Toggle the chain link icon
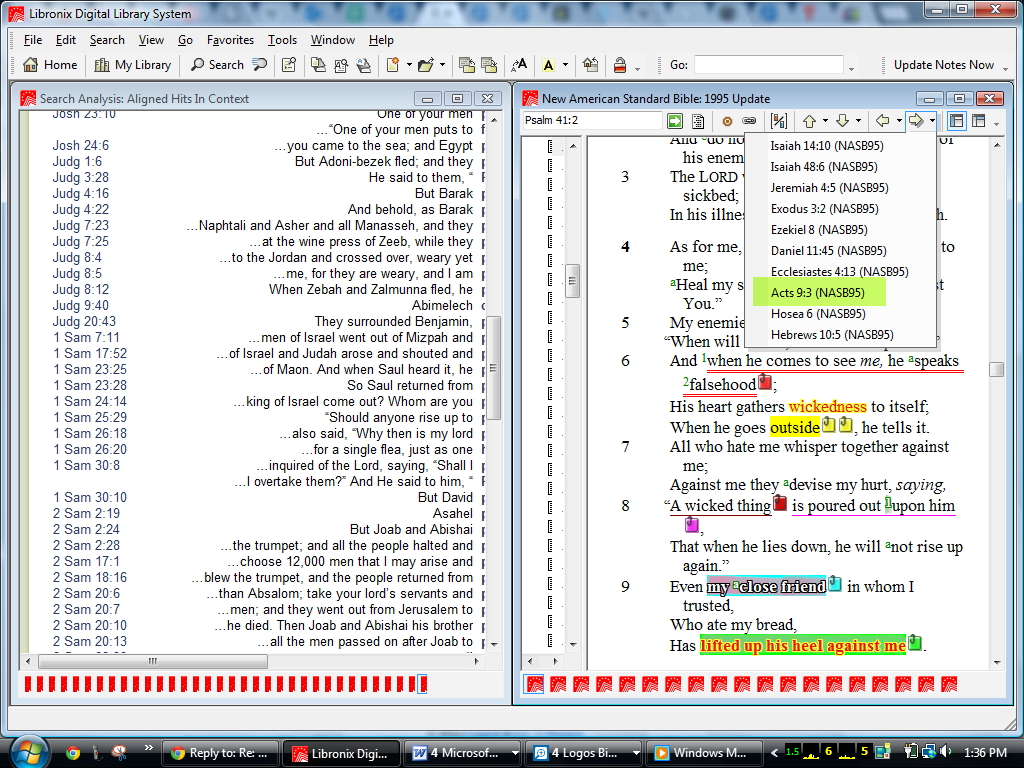Image resolution: width=1024 pixels, height=768 pixels. (749, 121)
